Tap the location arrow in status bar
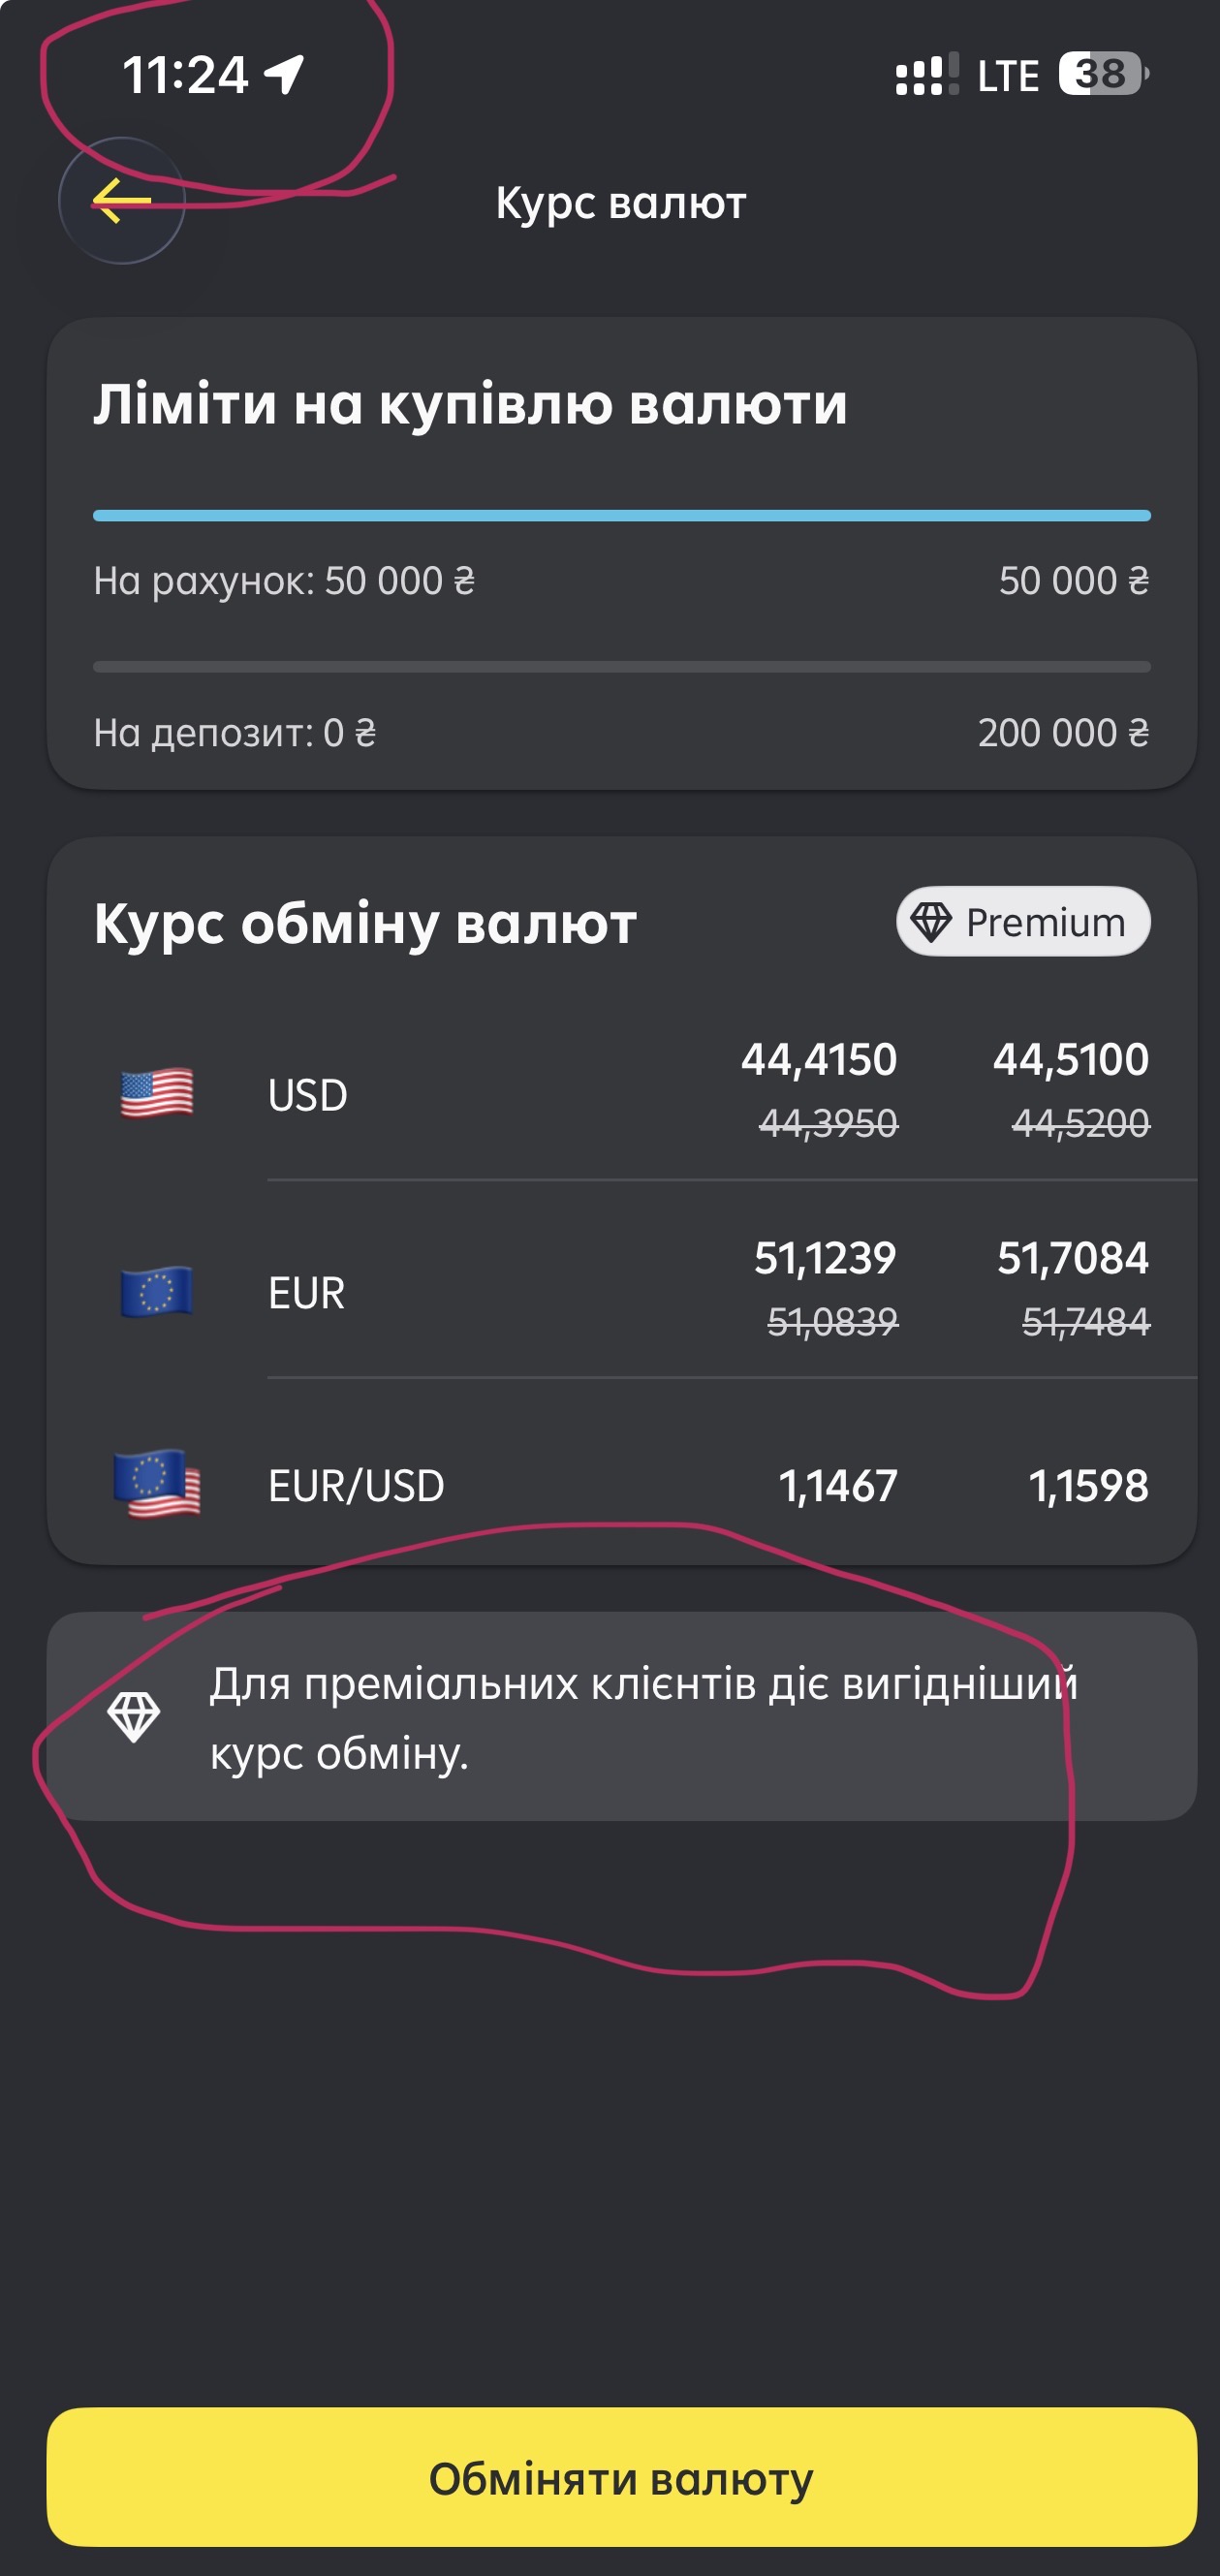 [284, 75]
